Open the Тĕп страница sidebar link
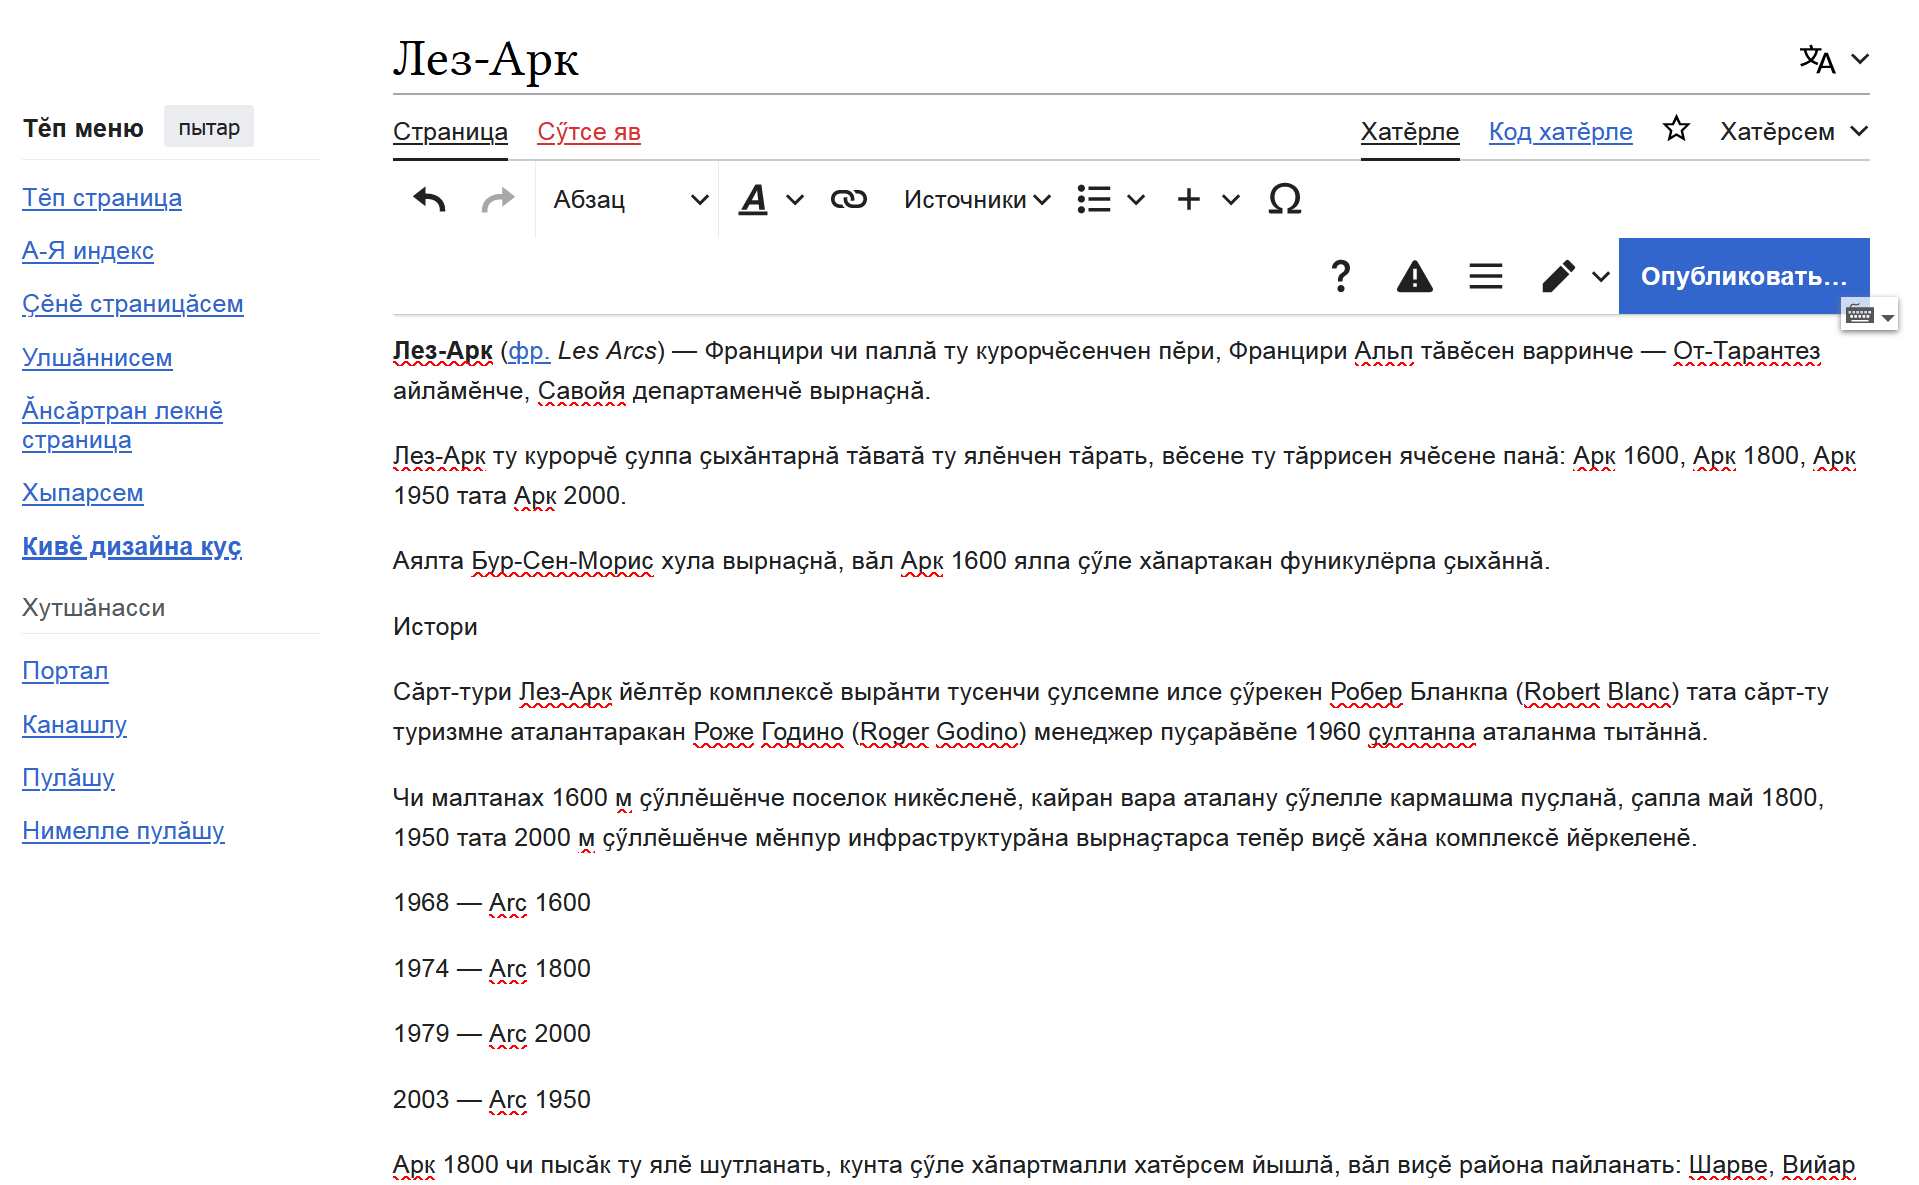Screen dimensions: 1919x1185 tap(102, 198)
